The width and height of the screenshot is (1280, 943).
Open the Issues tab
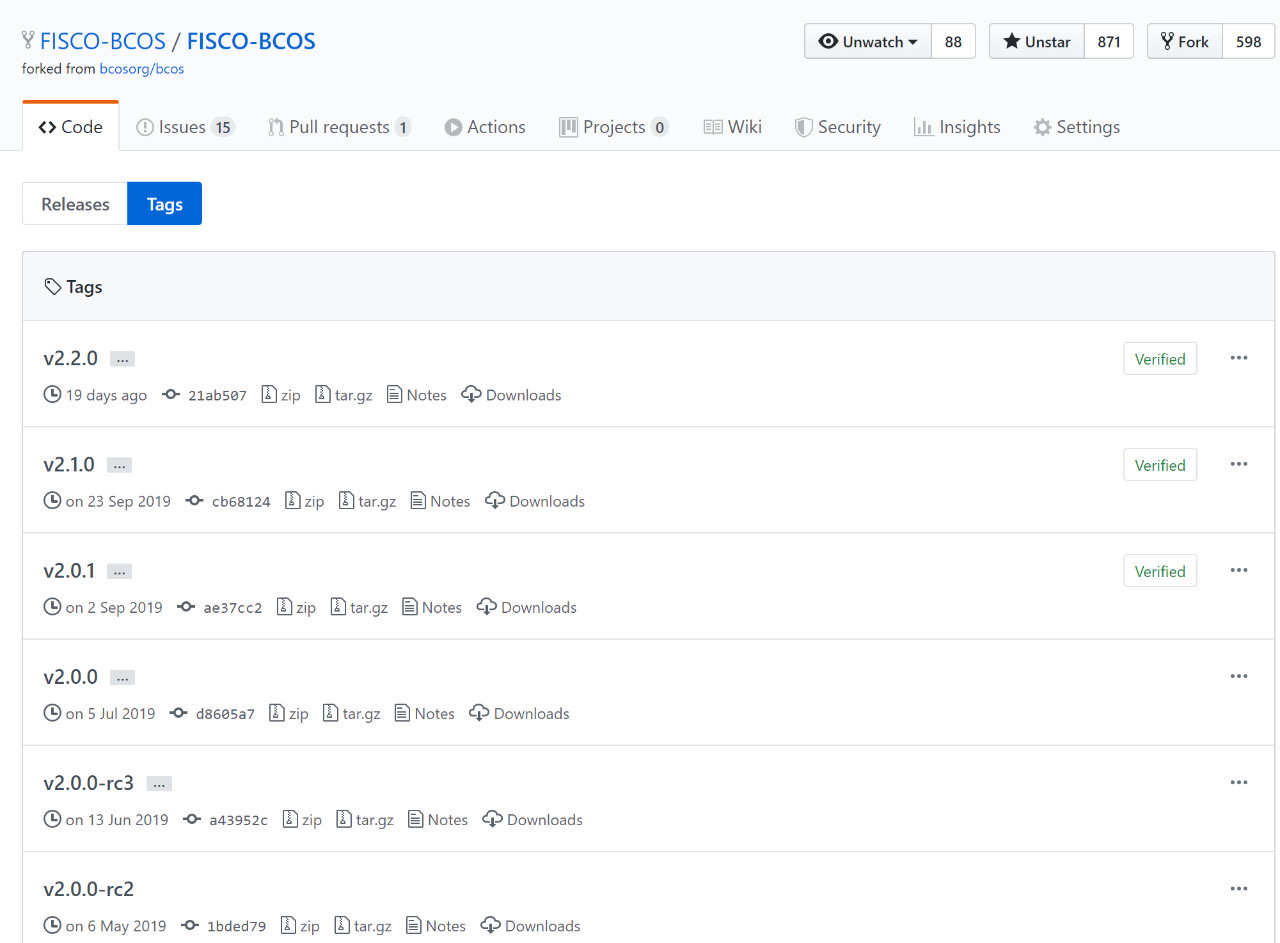point(185,127)
